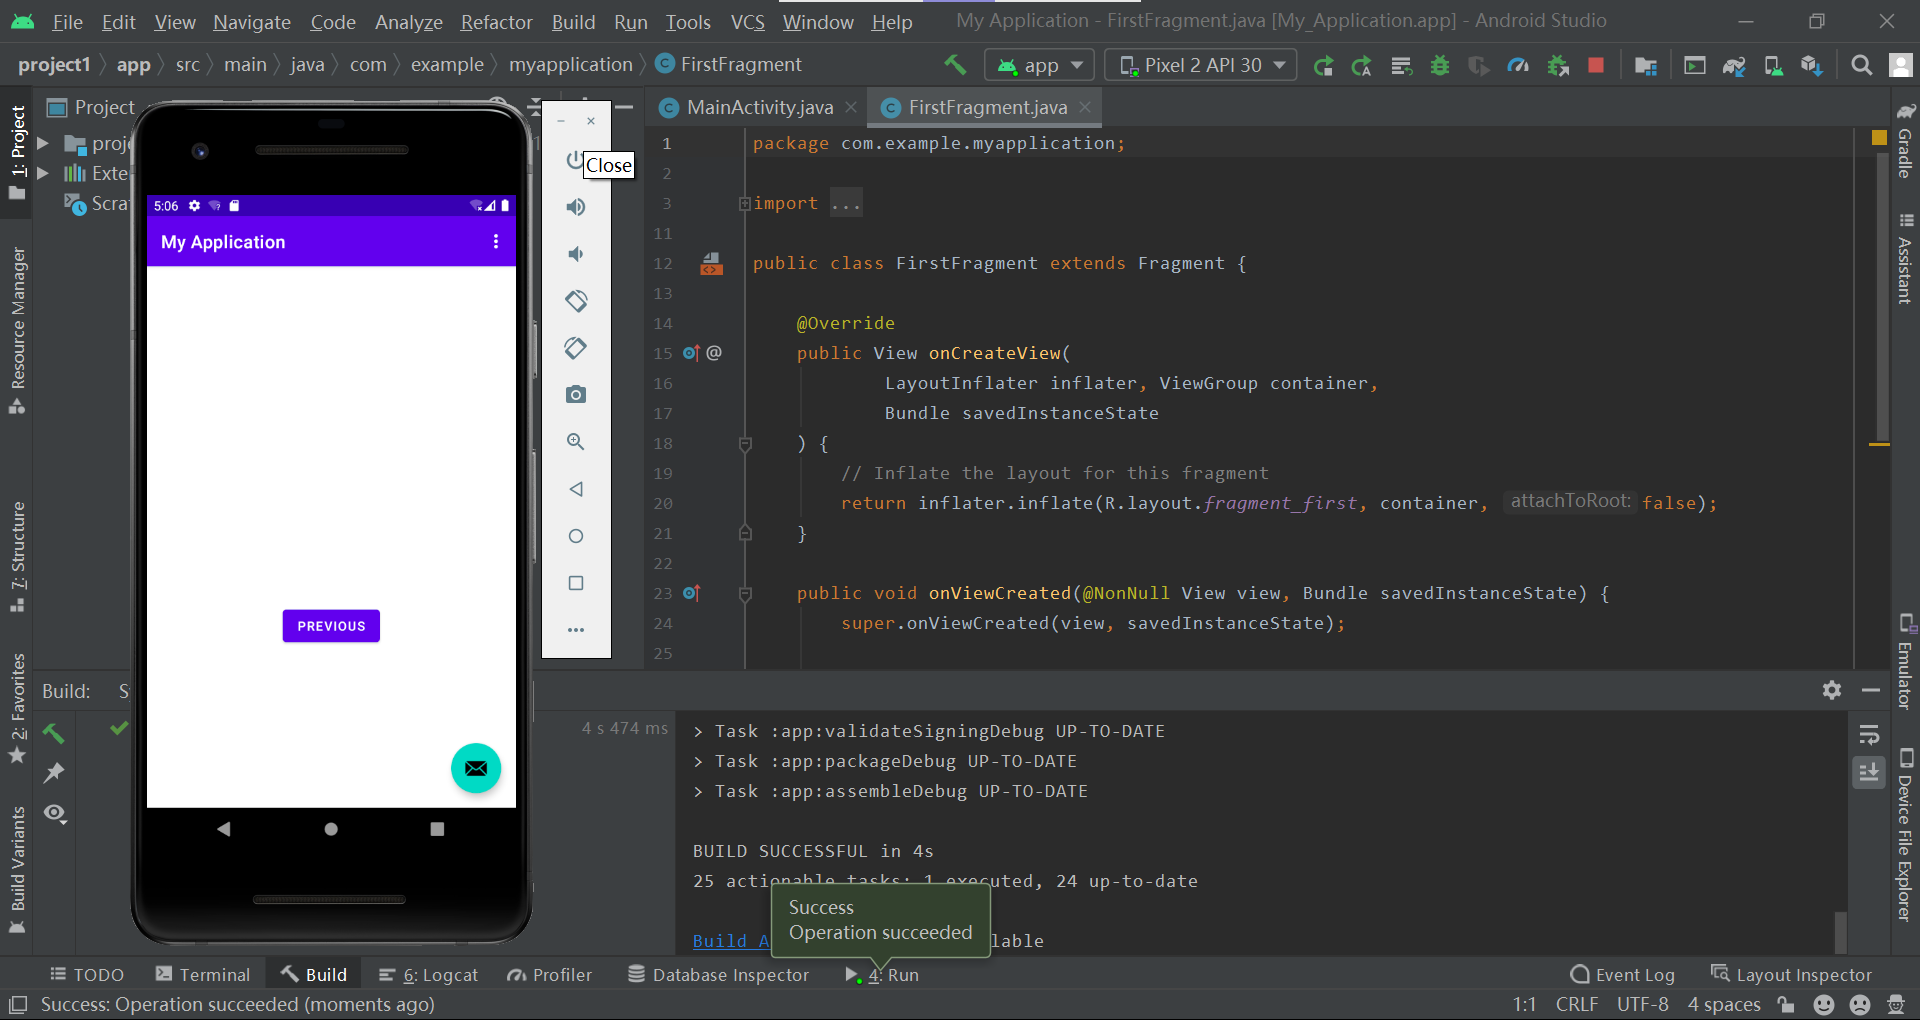Open the TODO tool window

[x=87, y=975]
